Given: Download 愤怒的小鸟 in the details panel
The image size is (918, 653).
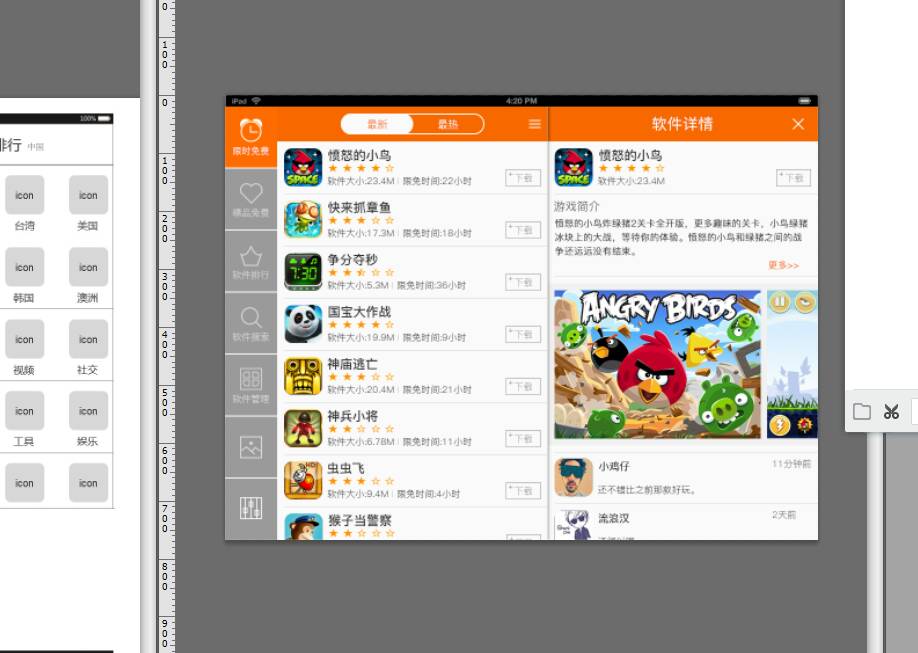Looking at the screenshot, I should click(x=794, y=178).
